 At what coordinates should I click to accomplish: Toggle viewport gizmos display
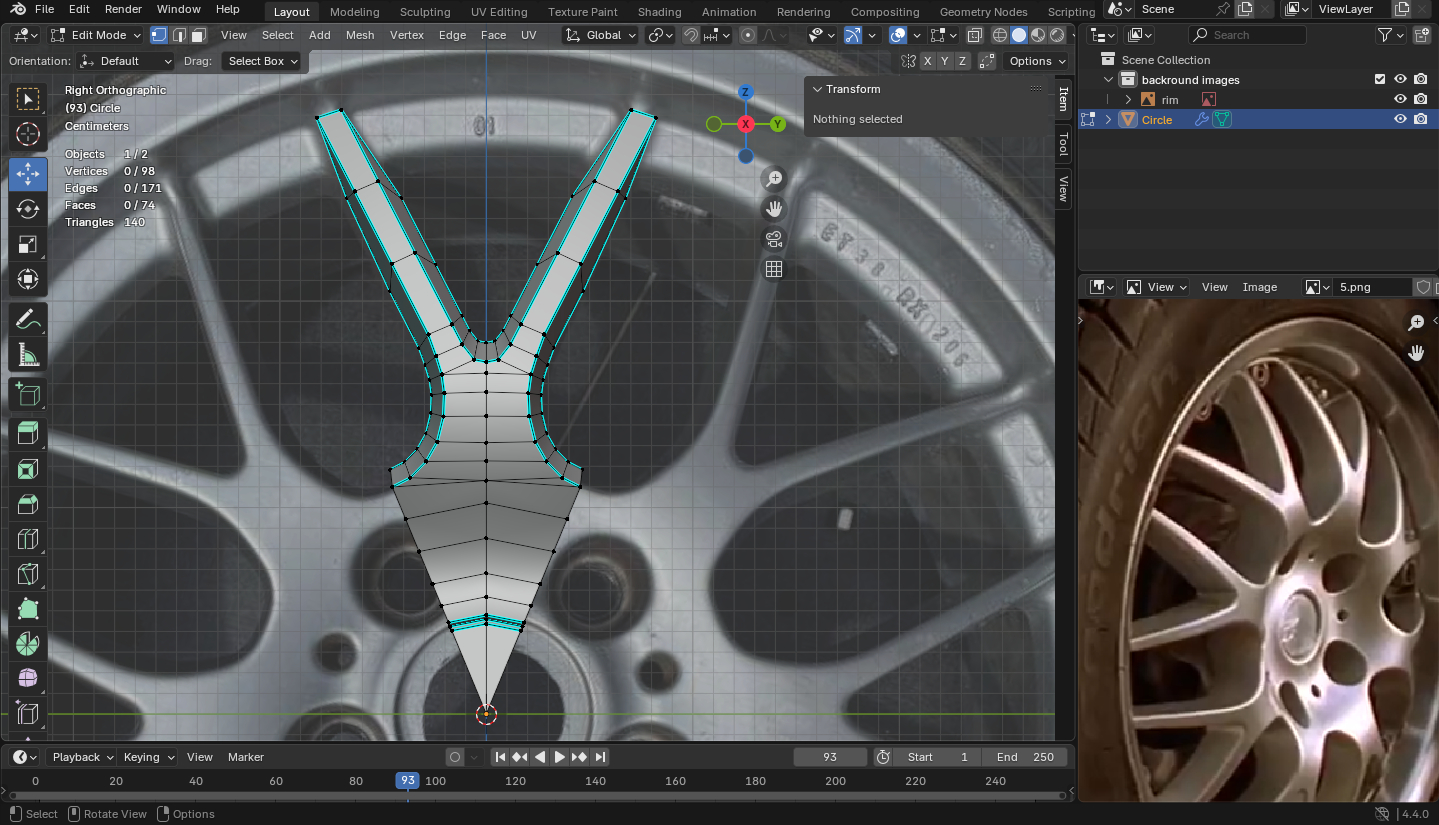[852, 35]
